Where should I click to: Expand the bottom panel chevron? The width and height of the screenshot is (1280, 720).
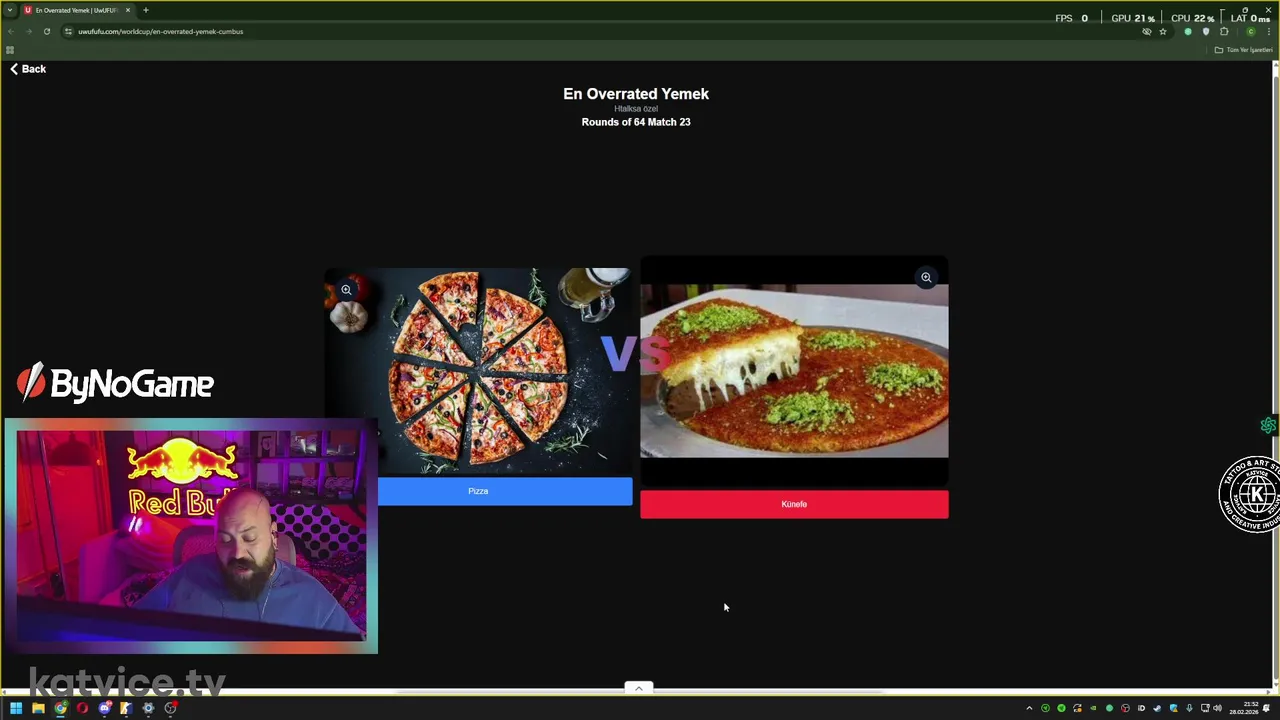(638, 688)
